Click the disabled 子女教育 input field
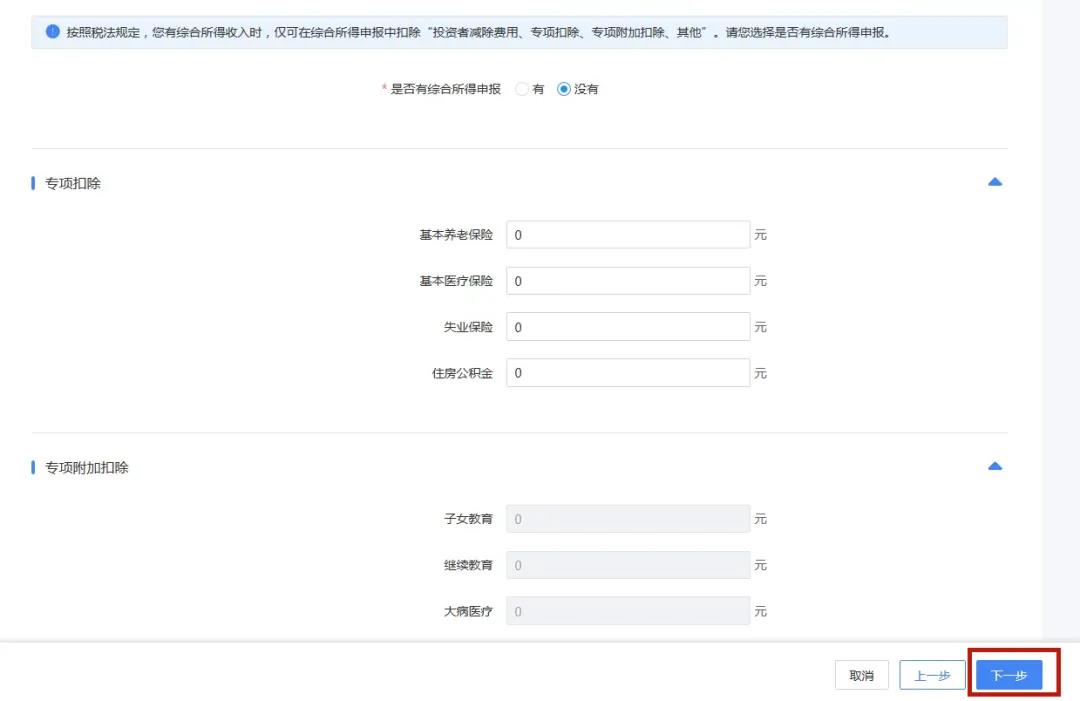This screenshot has width=1080, height=701. [x=628, y=518]
